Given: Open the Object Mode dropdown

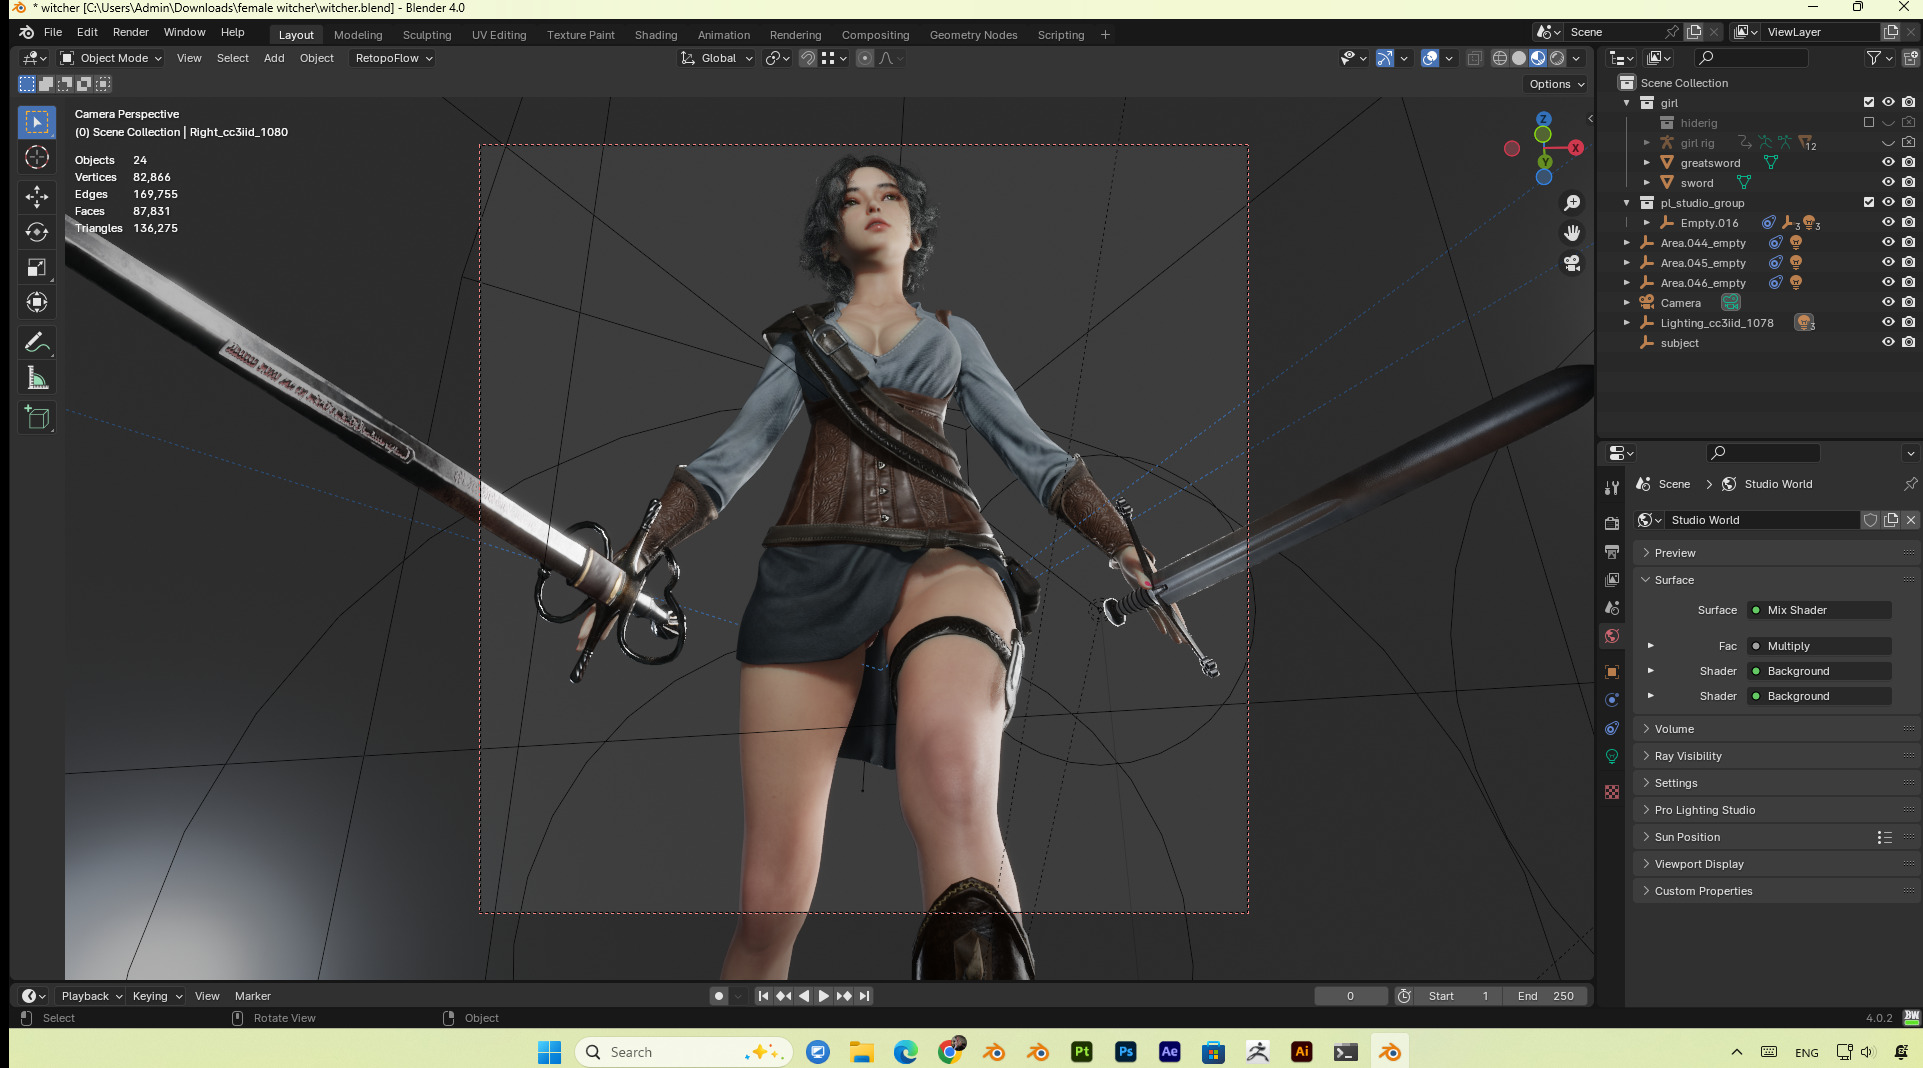Looking at the screenshot, I should [110, 58].
